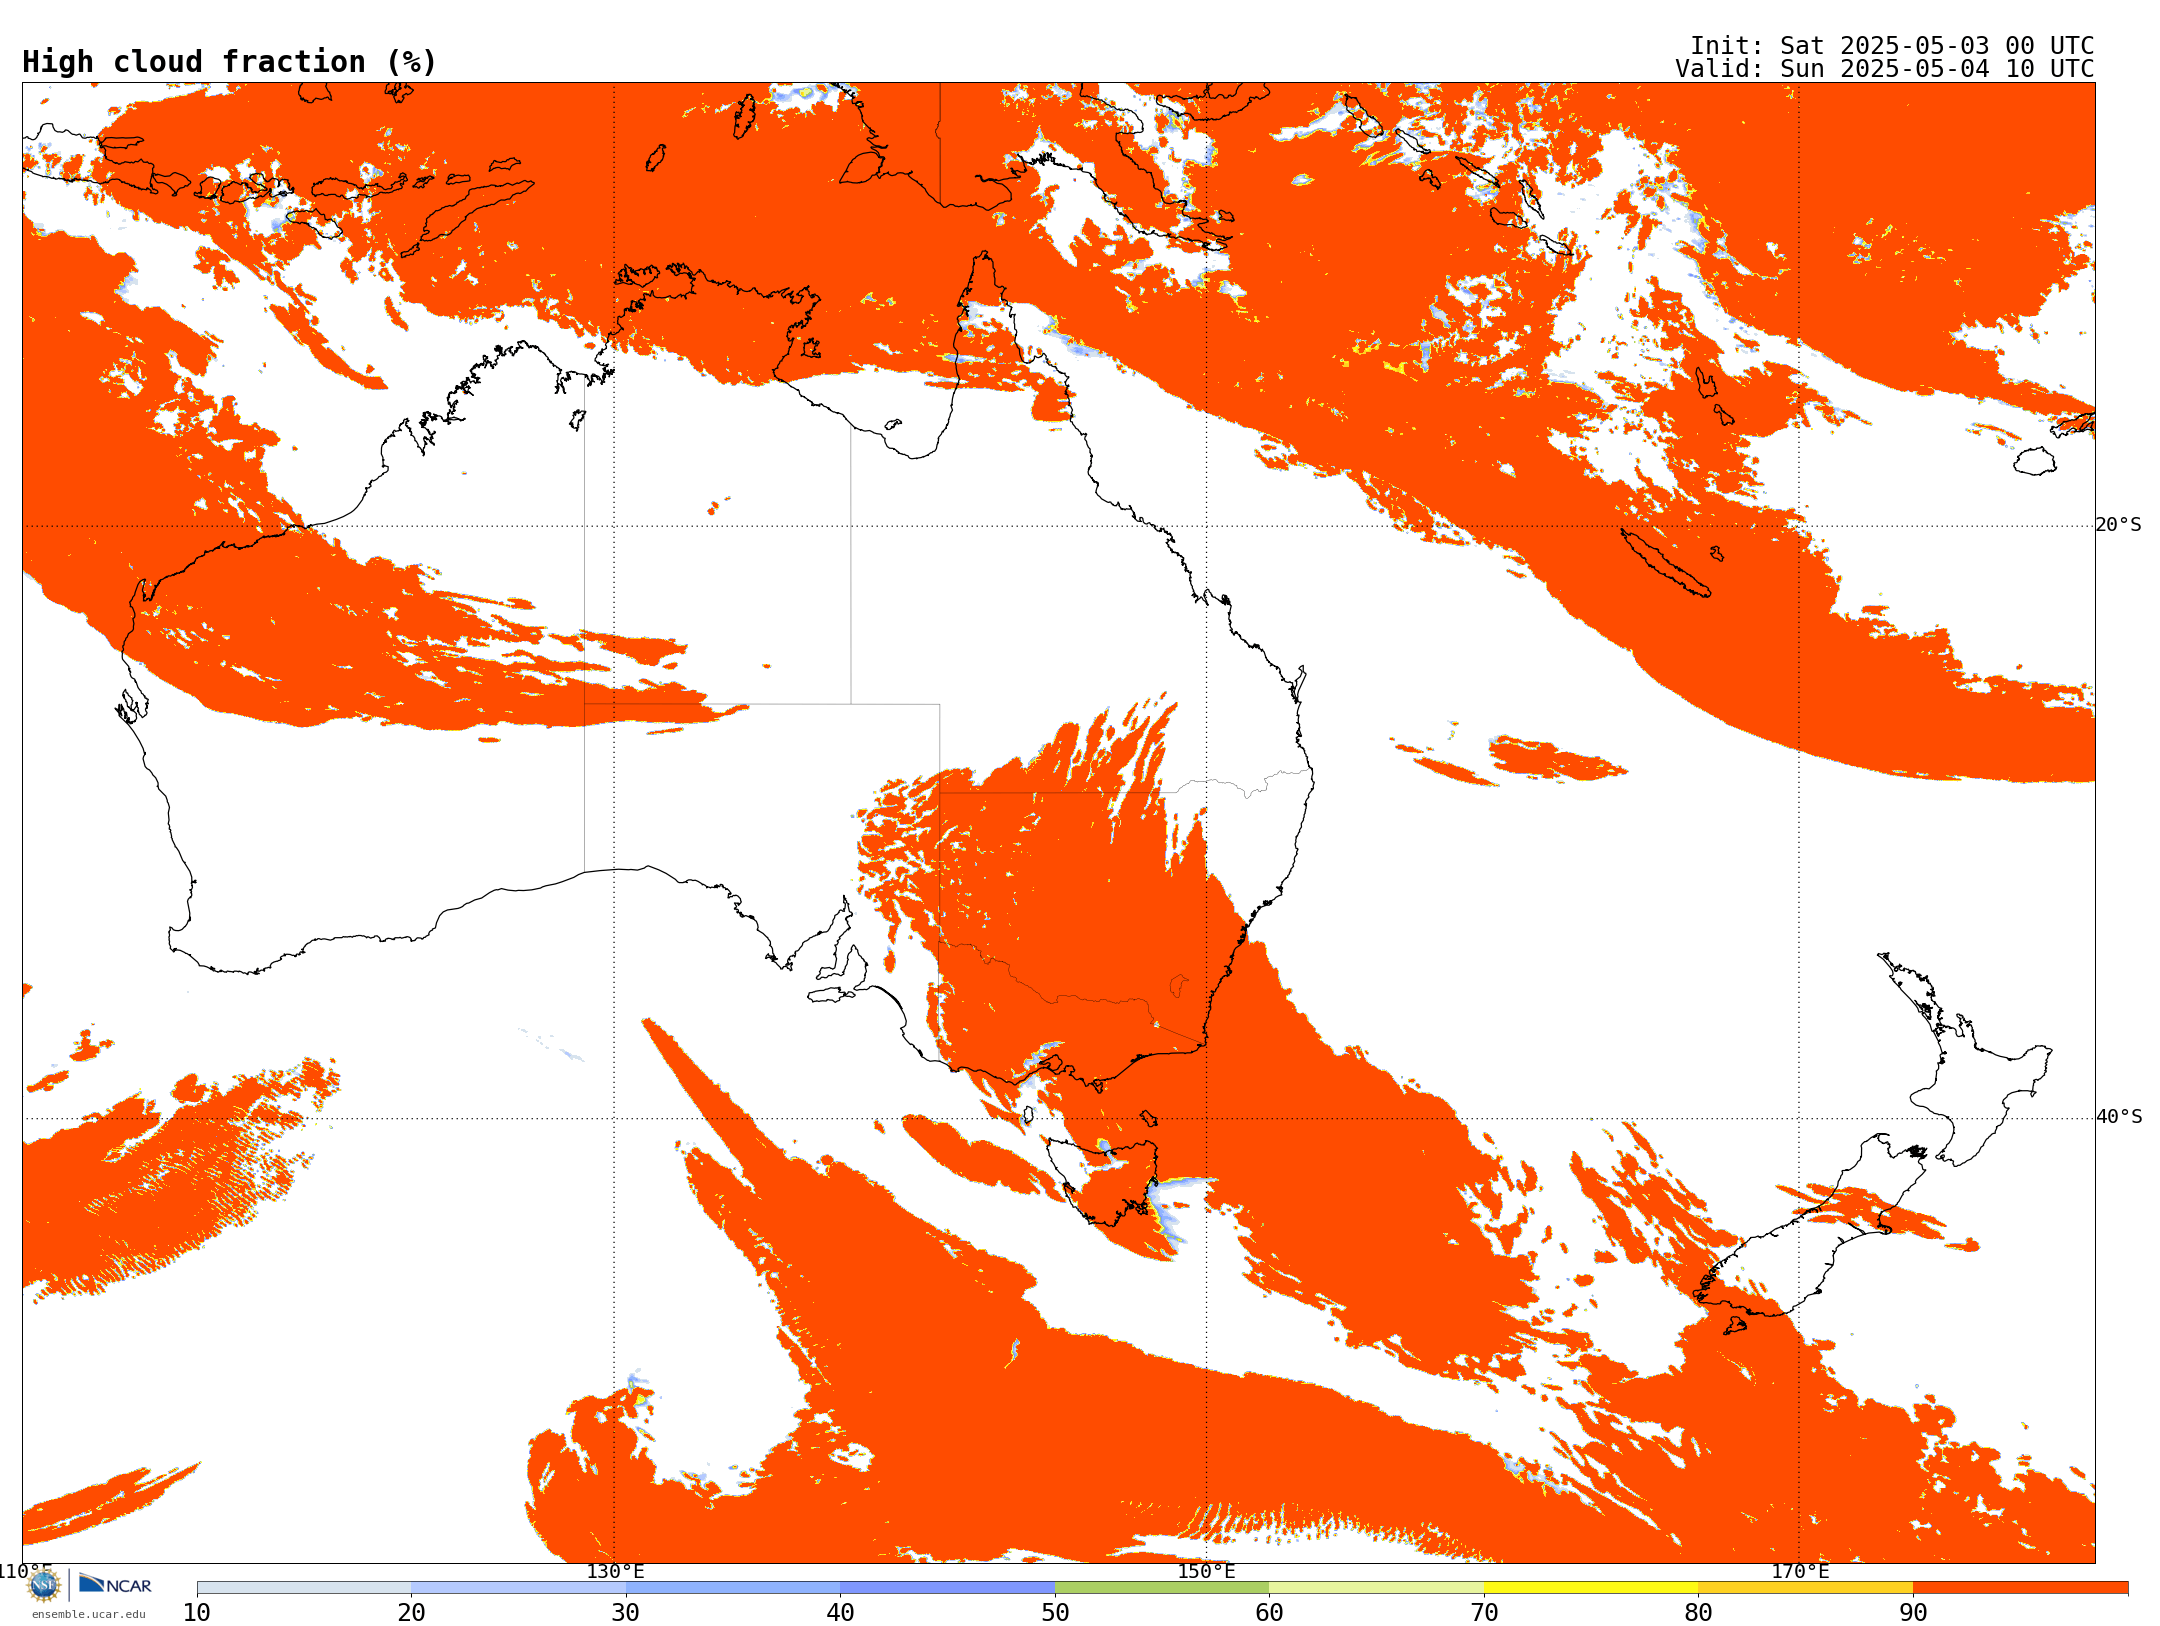
Task: Click the colorbar tick label 40
Action: pyautogui.click(x=840, y=1613)
